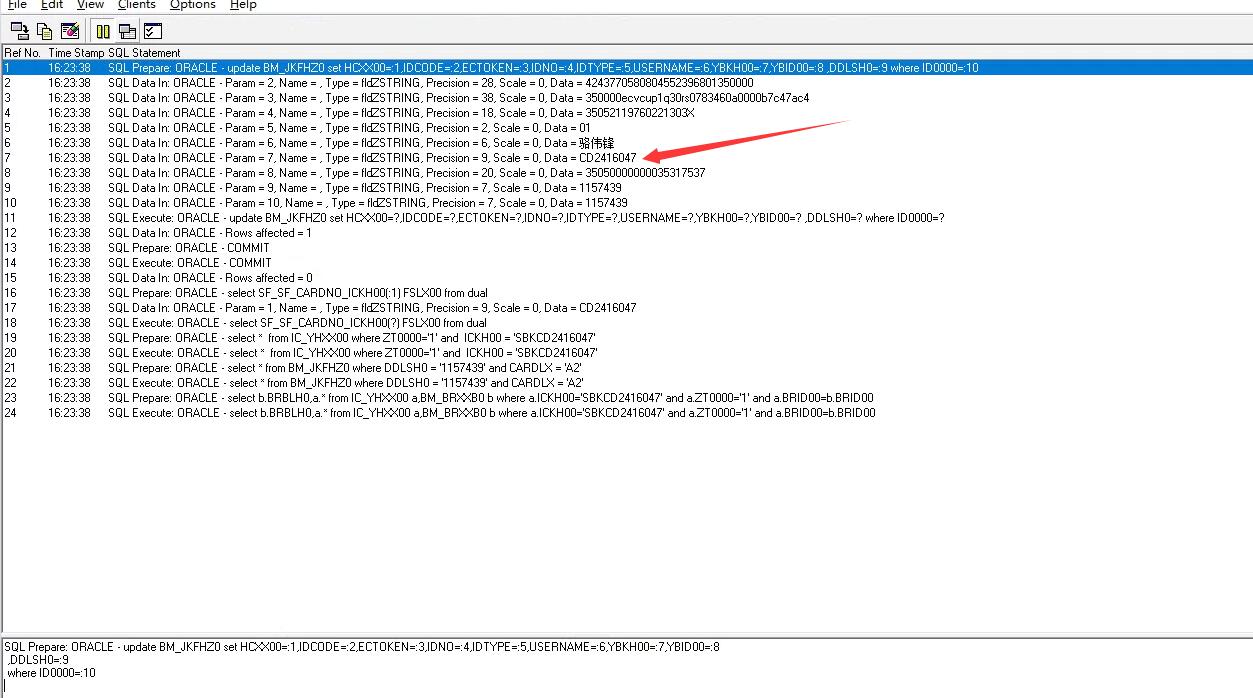Select row 2 Data In Param = 2
The width and height of the screenshot is (1253, 698).
pyautogui.click(x=626, y=83)
